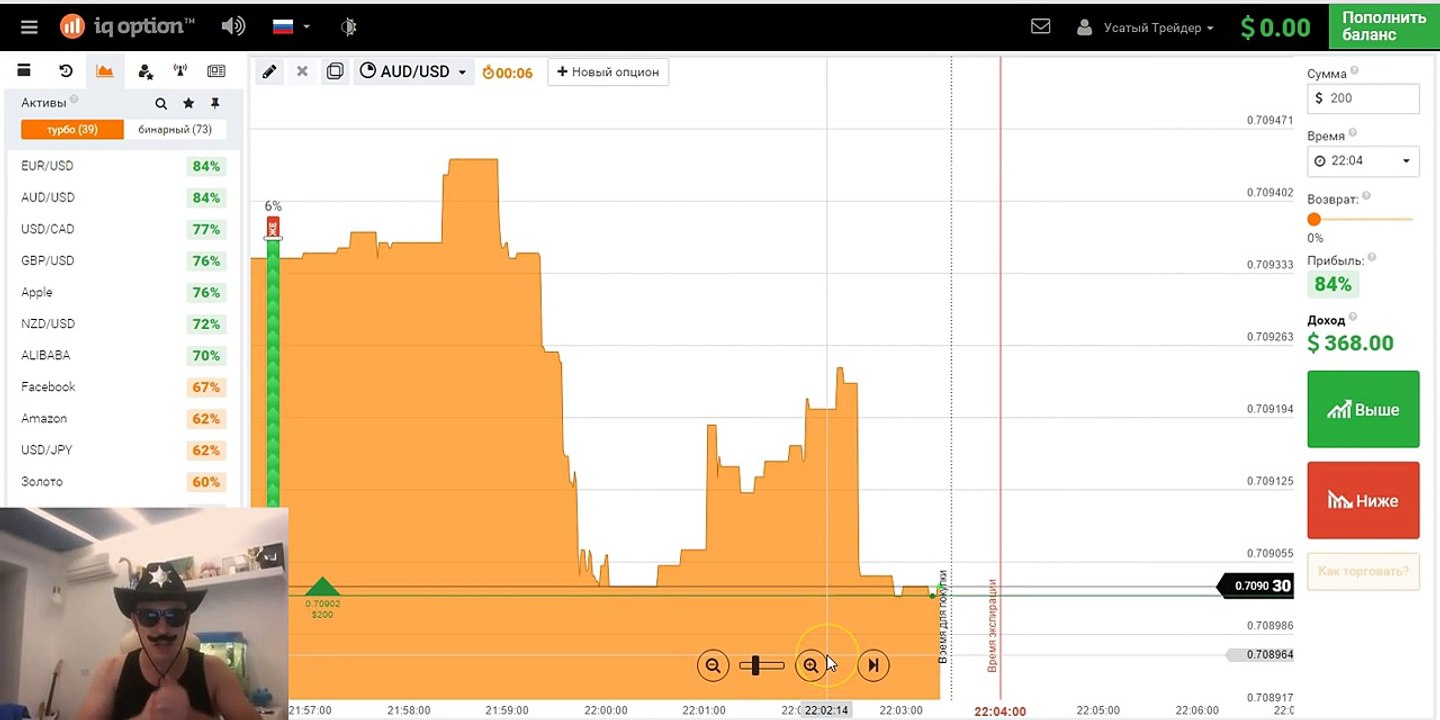Click the green open position triangle marker

[x=322, y=587]
